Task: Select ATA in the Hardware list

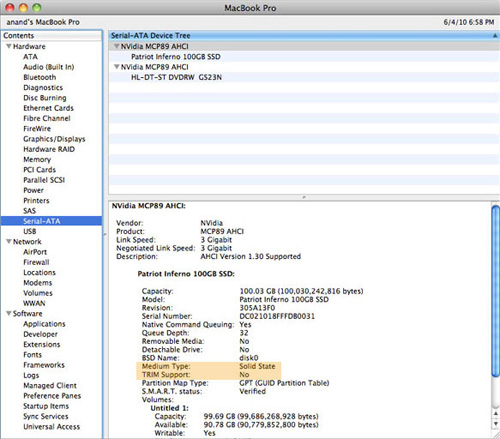Action: click(30, 57)
